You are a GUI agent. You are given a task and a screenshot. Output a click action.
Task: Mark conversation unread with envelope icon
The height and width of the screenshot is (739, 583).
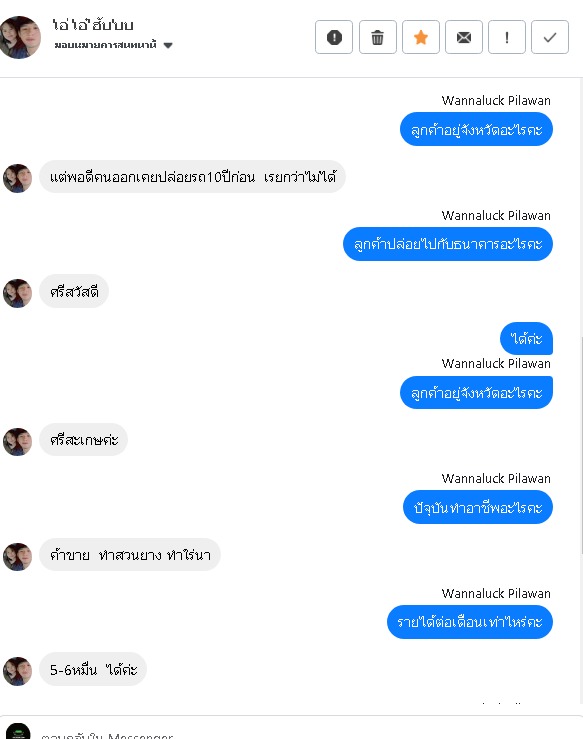coord(464,37)
